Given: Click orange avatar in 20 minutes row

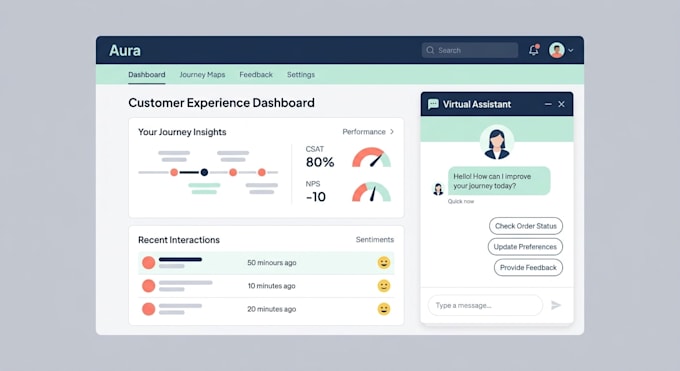Looking at the screenshot, I should pyautogui.click(x=148, y=309).
